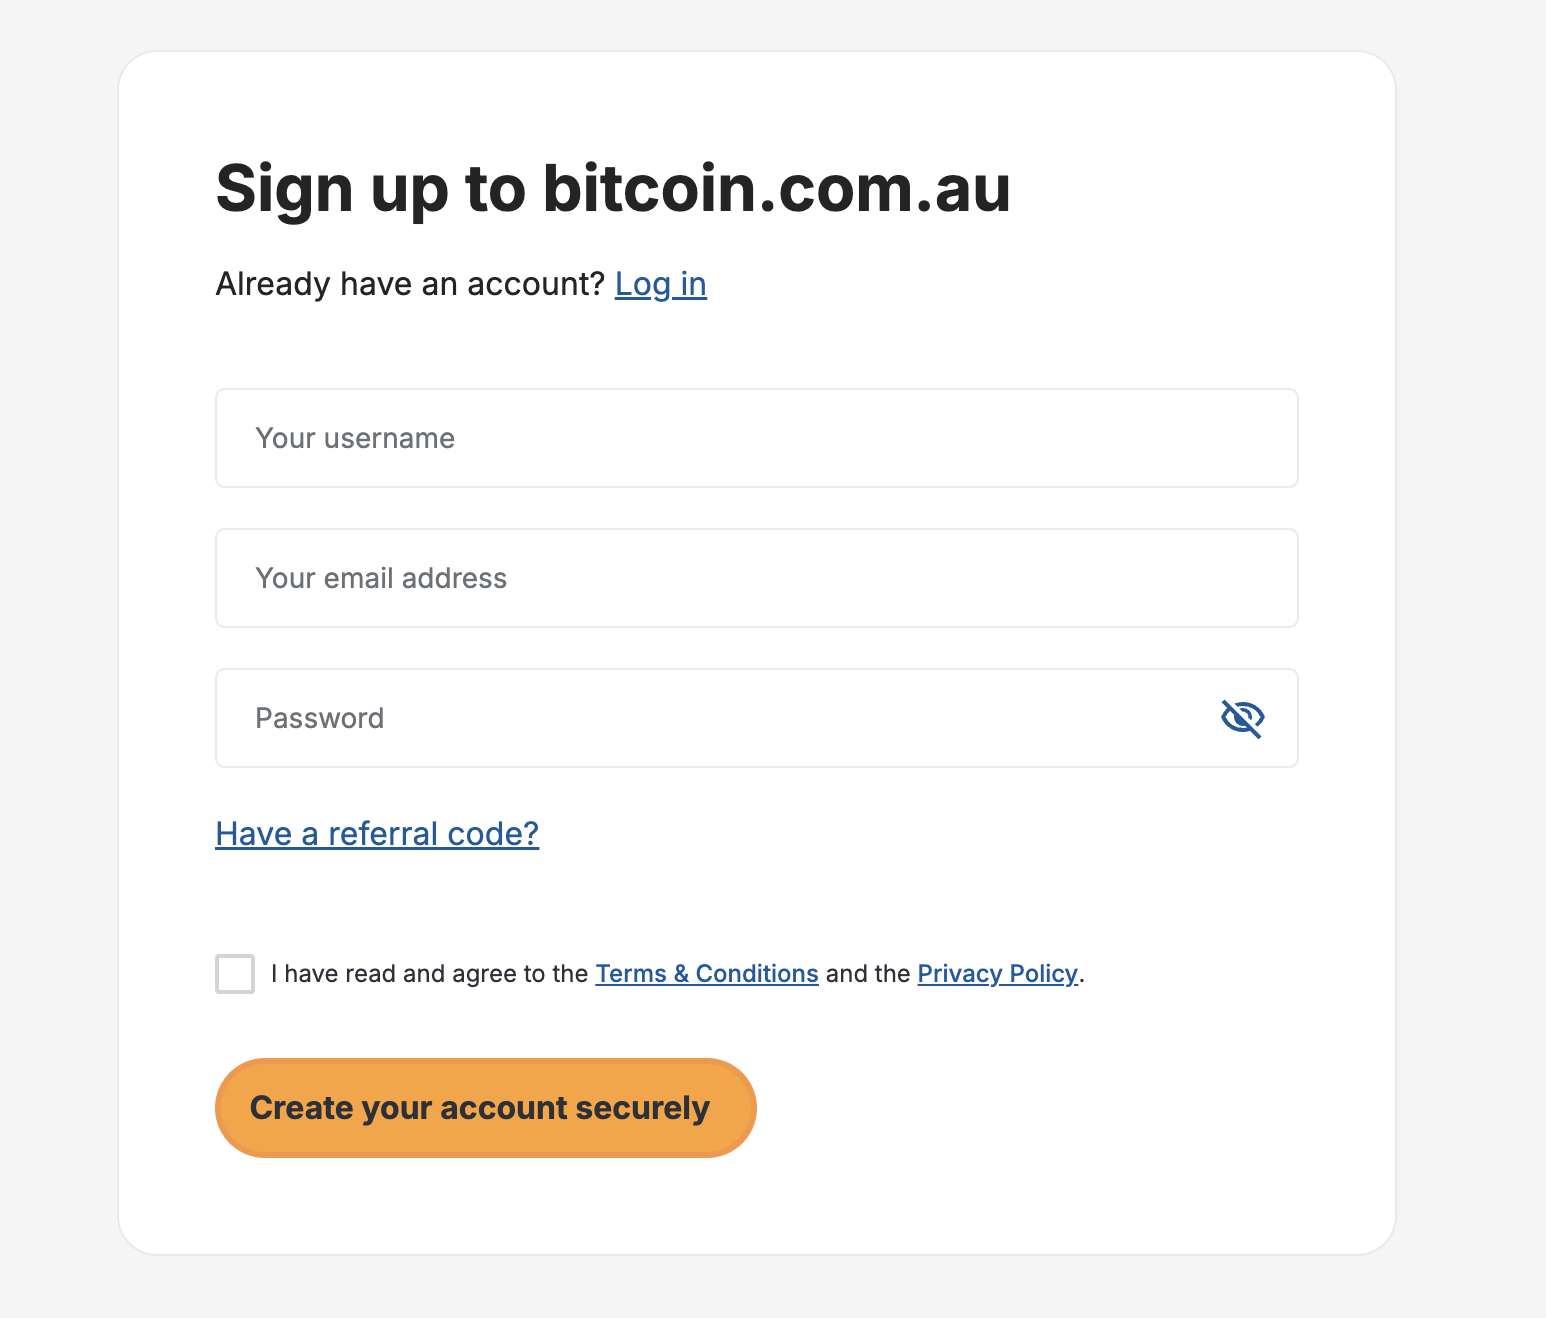Show the password using the crossed-eye icon
The image size is (1546, 1318).
[x=1242, y=718]
